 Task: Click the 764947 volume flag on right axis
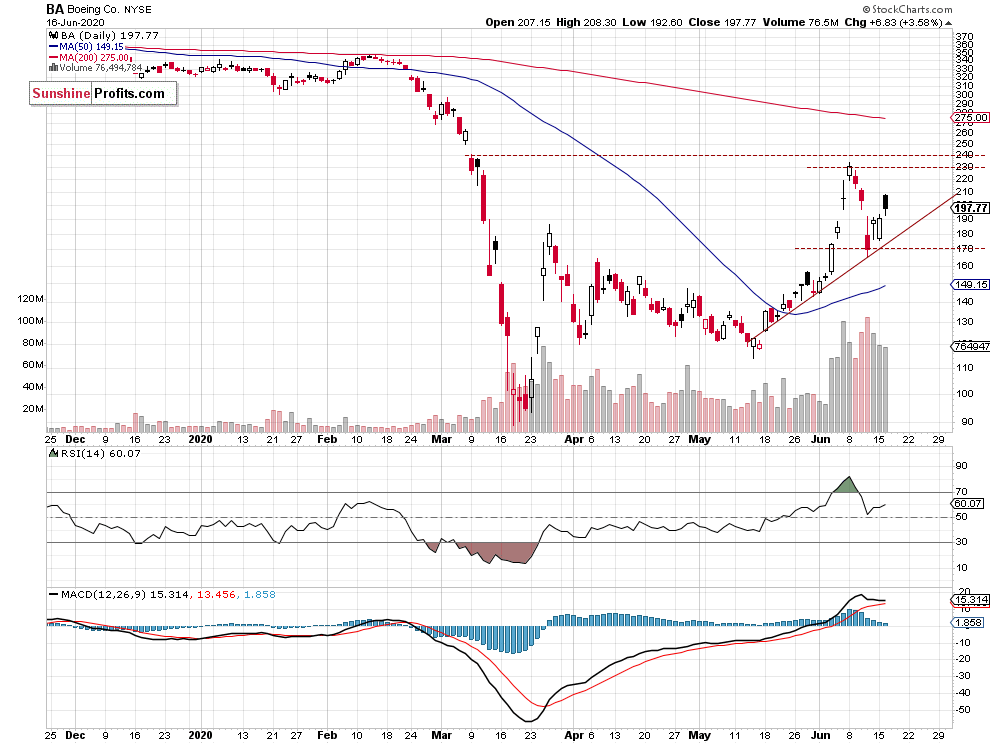(970, 346)
